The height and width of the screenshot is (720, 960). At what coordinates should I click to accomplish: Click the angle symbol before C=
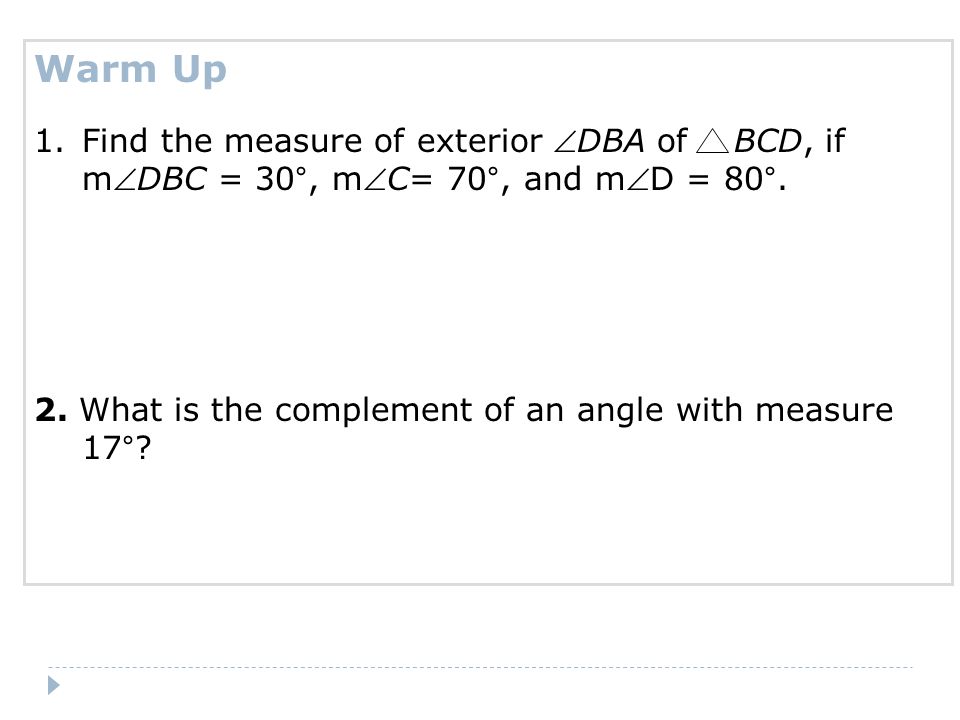tap(376, 181)
